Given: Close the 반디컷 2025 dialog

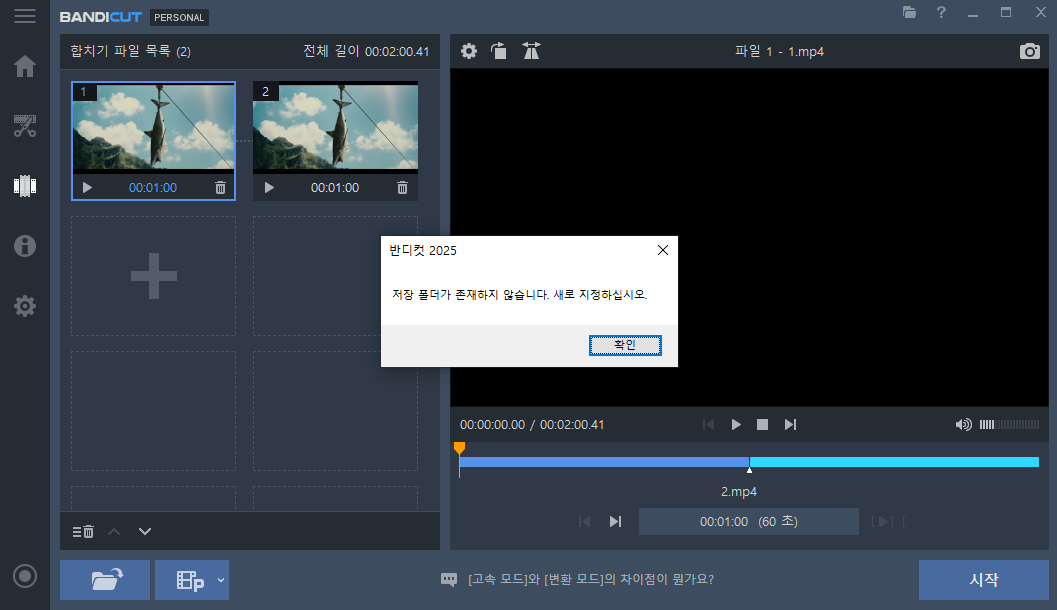Looking at the screenshot, I should click(x=663, y=250).
